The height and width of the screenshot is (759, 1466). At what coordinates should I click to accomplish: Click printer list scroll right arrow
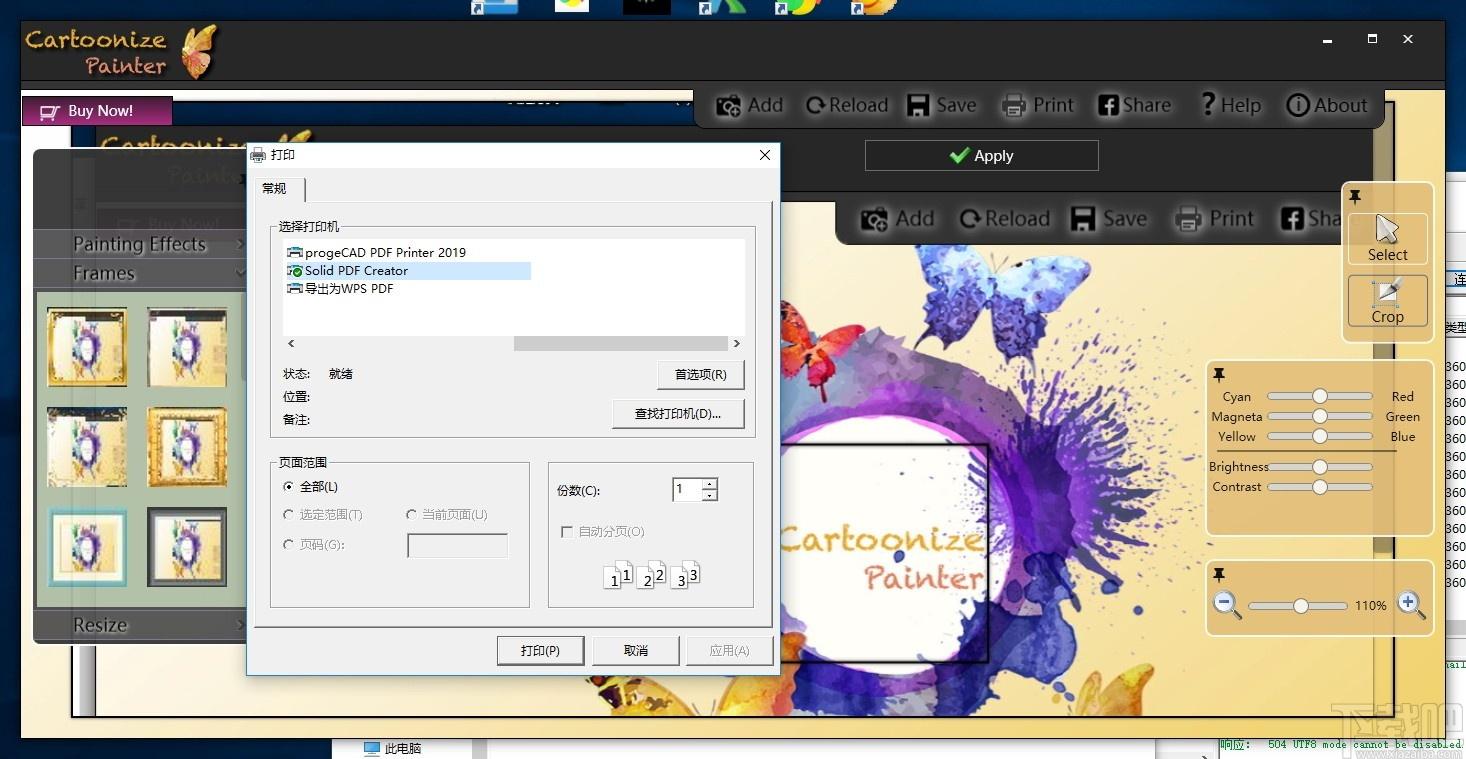coord(737,344)
